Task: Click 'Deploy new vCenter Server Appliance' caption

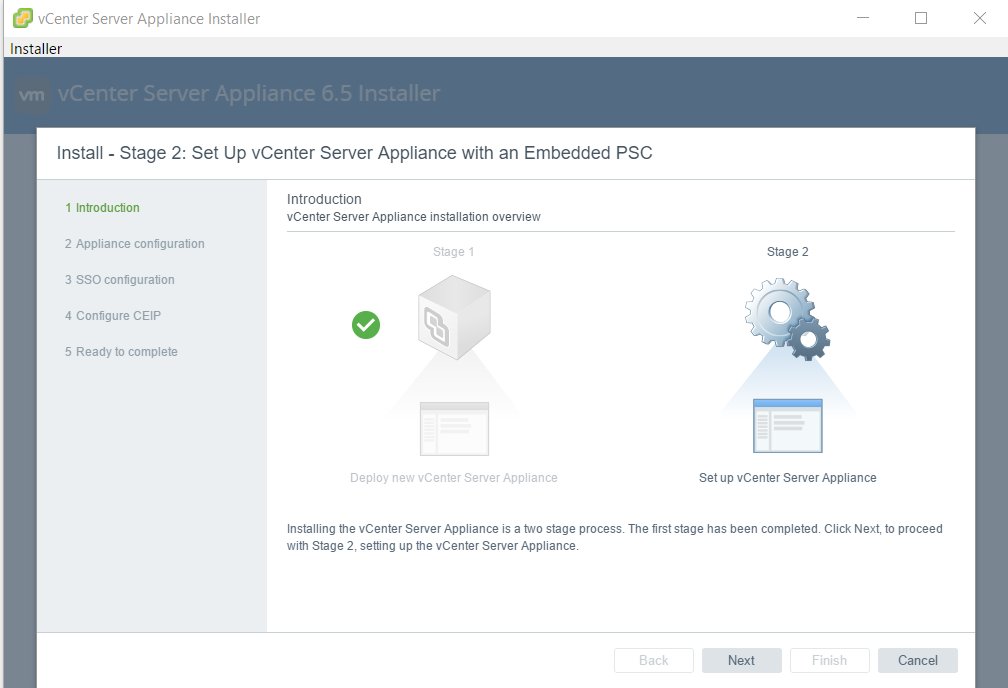Action: coord(453,478)
